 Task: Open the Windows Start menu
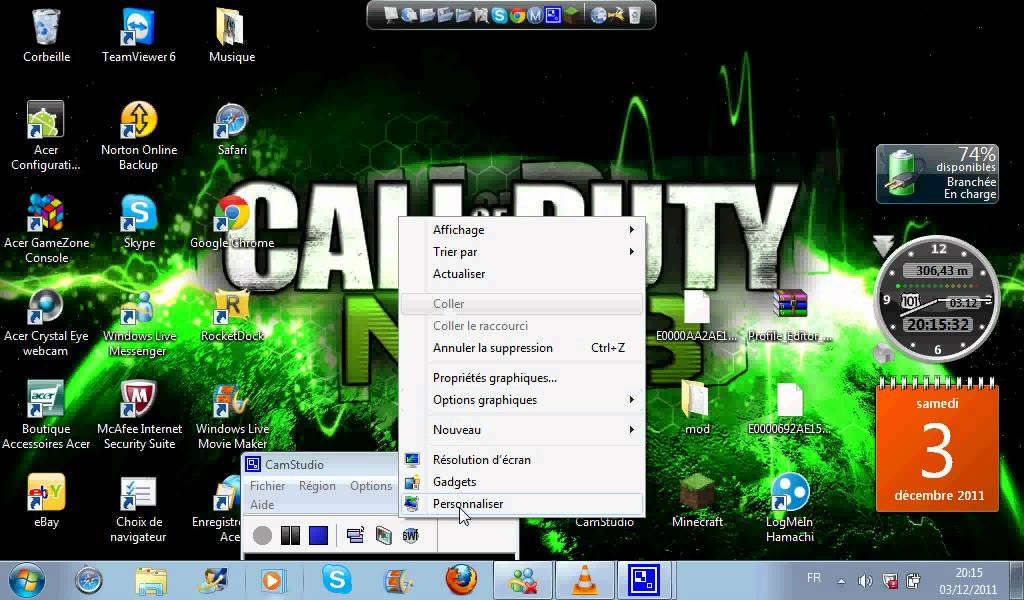coord(27,580)
